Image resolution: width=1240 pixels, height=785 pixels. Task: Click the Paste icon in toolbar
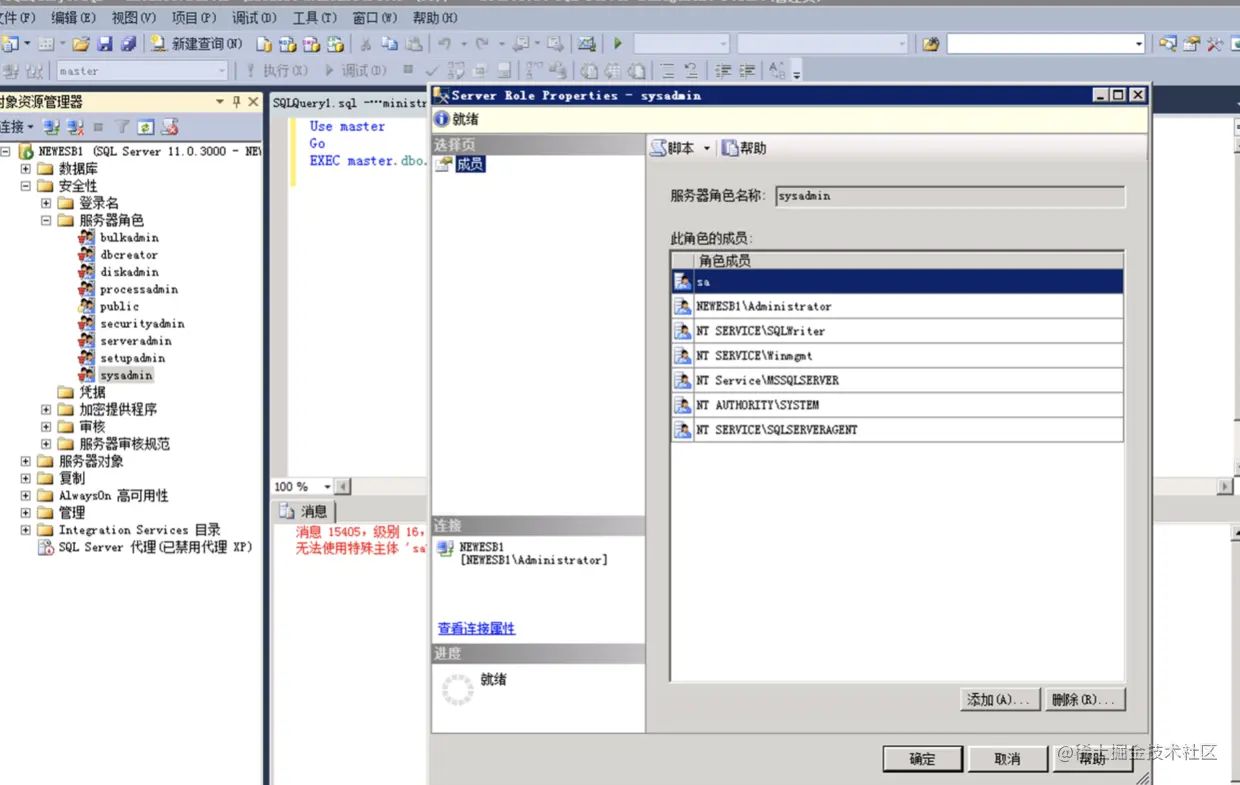point(413,44)
